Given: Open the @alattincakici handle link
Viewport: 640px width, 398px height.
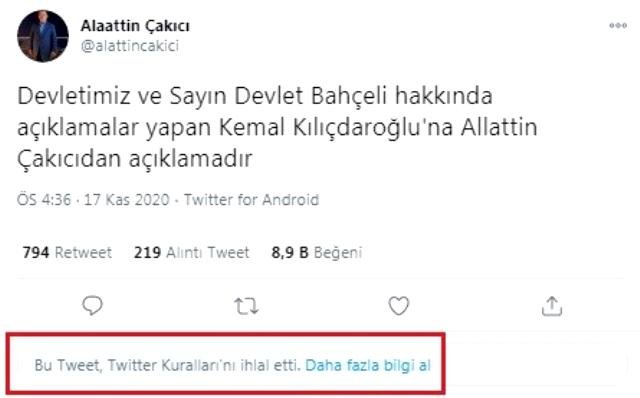Looking at the screenshot, I should (x=130, y=46).
